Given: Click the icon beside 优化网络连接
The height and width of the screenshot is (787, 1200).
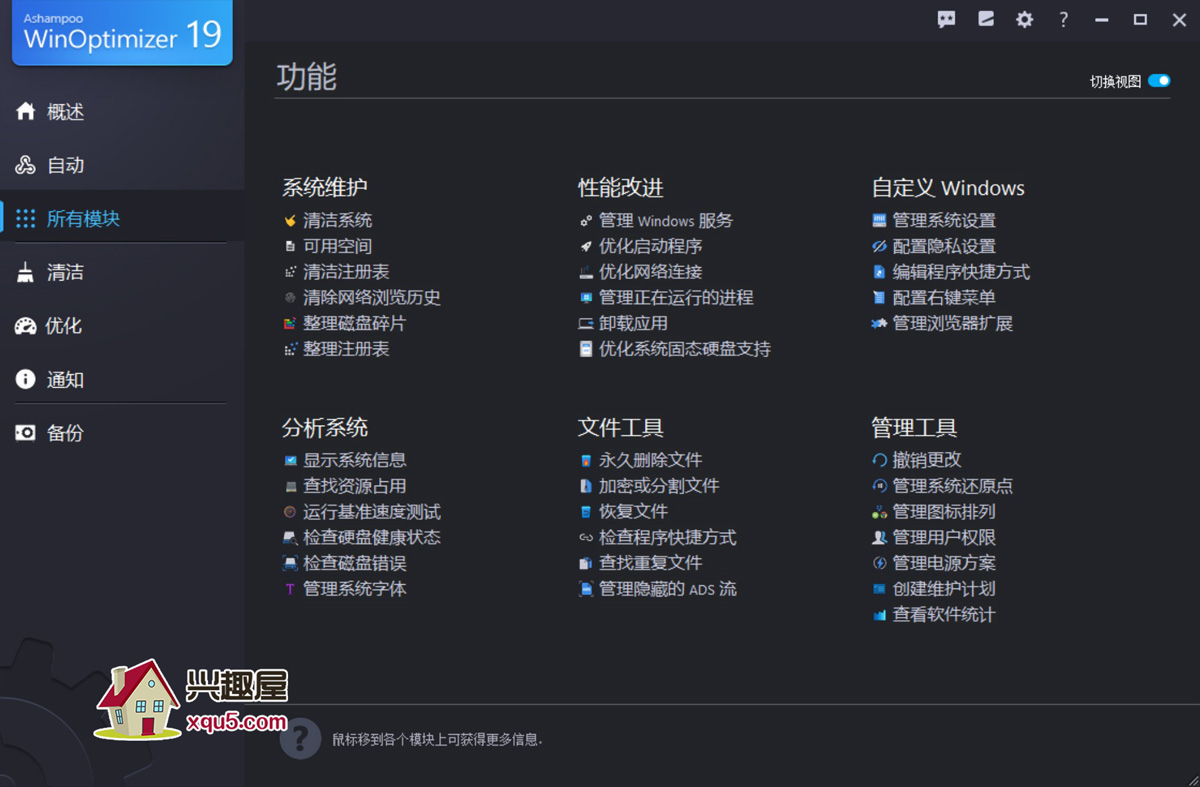Looking at the screenshot, I should [586, 272].
